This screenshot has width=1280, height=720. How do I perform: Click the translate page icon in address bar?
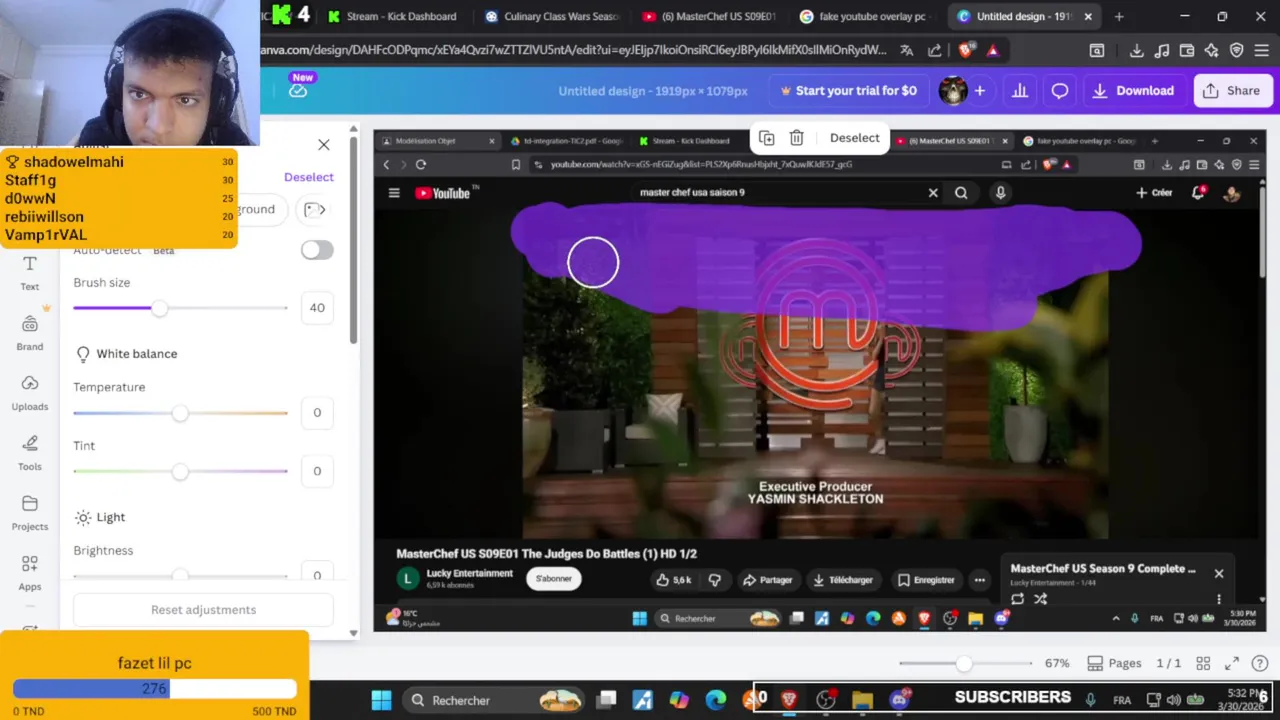click(906, 50)
